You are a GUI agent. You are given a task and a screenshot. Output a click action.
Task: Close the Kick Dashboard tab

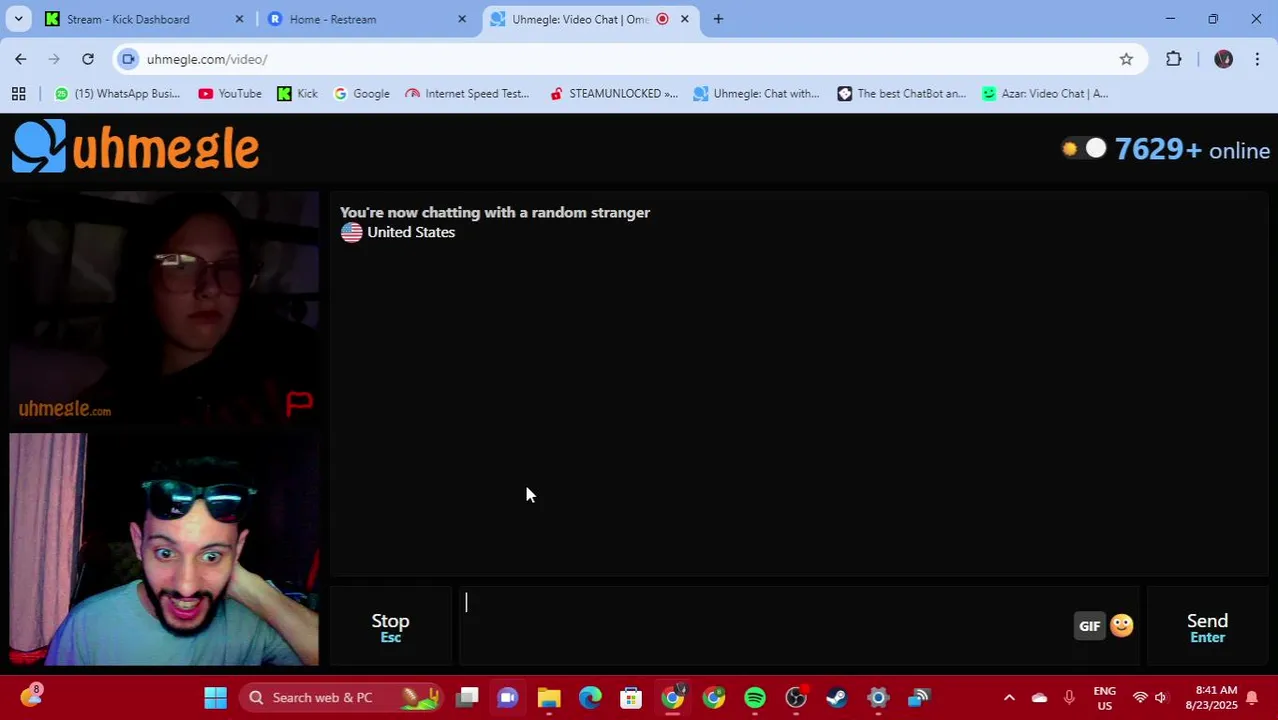pyautogui.click(x=239, y=19)
